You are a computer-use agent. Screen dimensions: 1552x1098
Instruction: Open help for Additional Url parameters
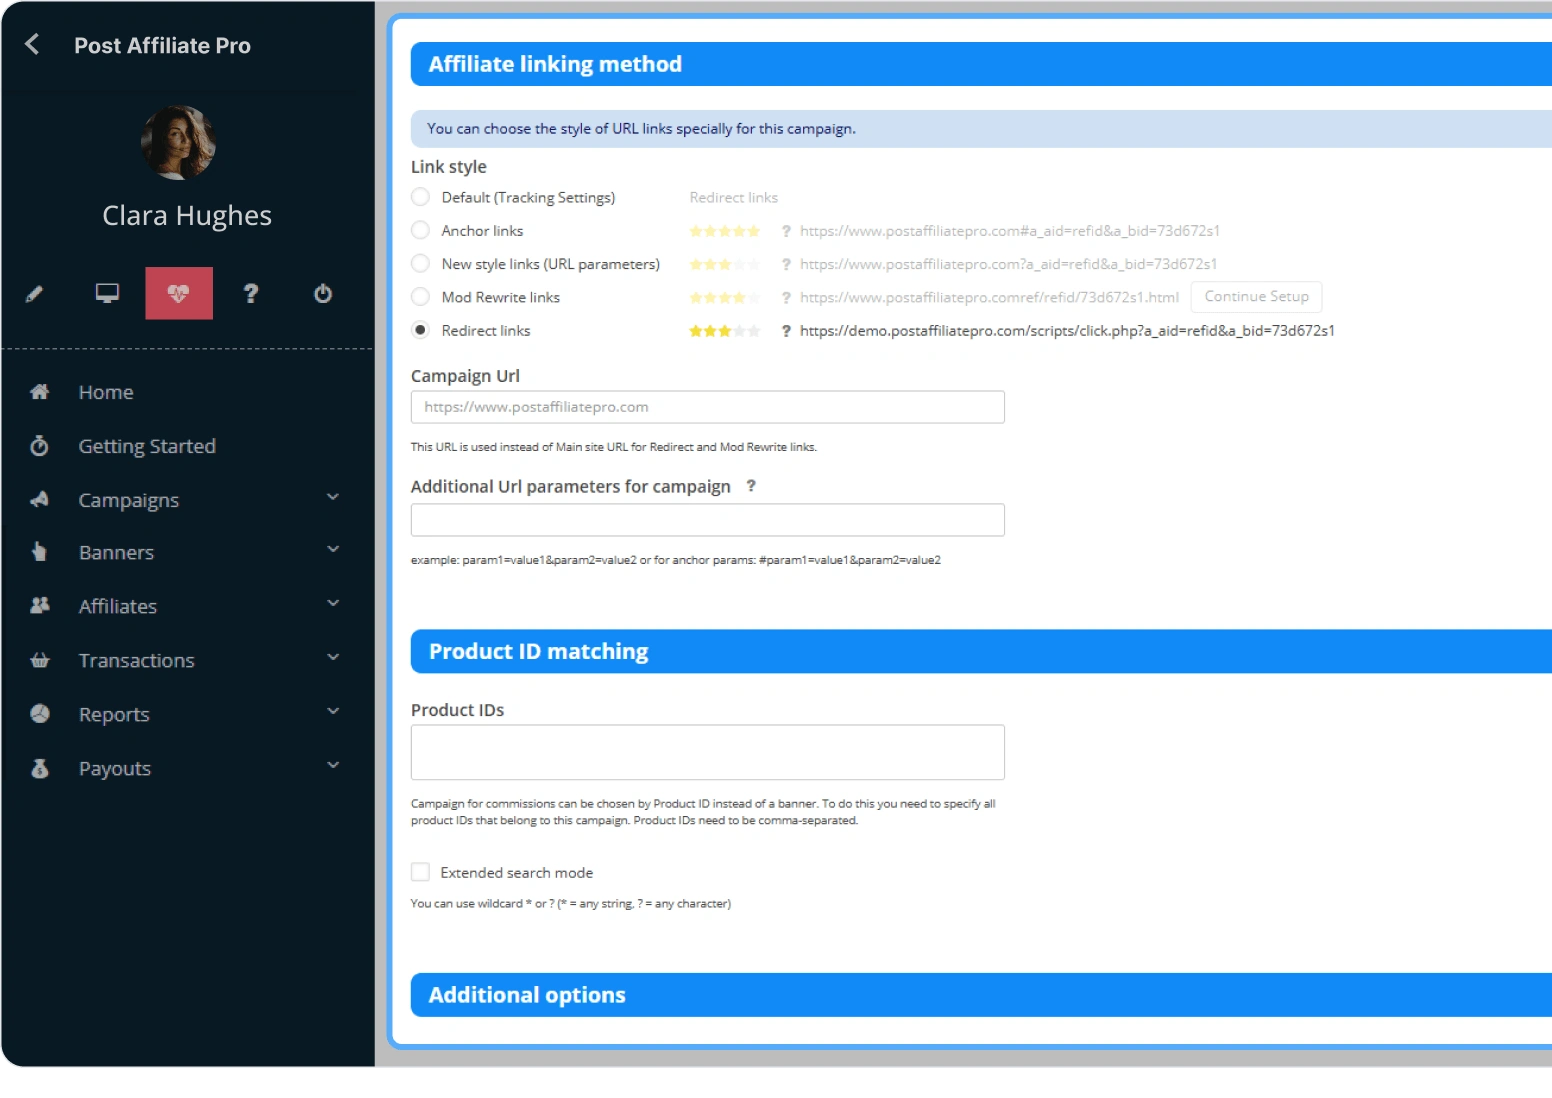coord(751,486)
